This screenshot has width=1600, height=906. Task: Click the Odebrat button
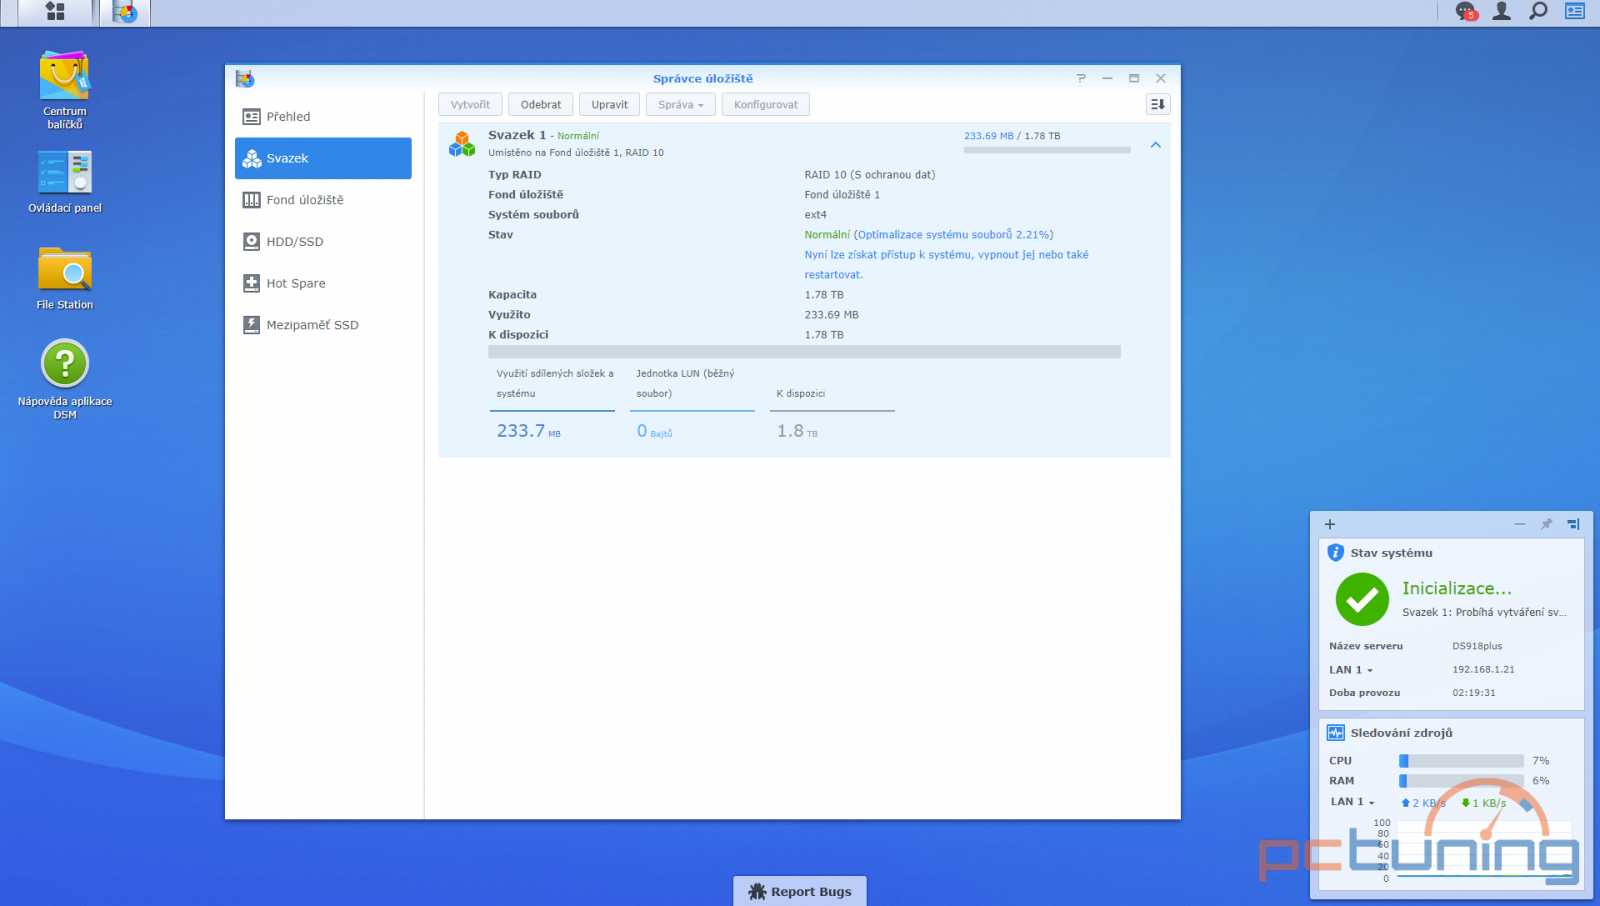point(541,104)
